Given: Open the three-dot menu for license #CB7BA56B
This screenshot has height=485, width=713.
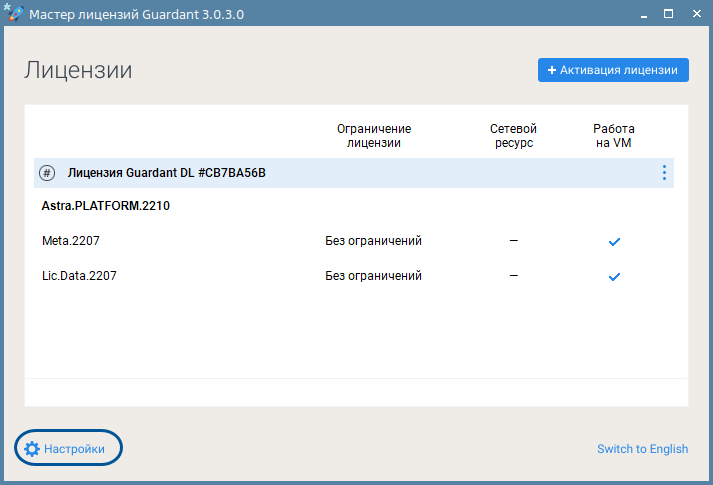Looking at the screenshot, I should (663, 173).
